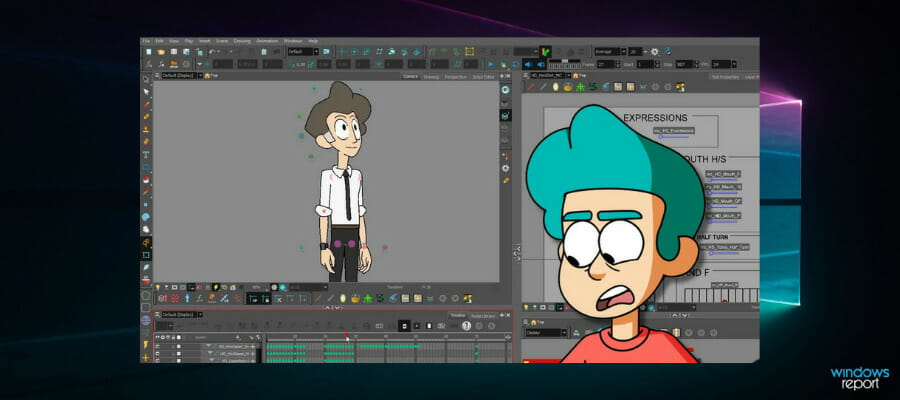Click the red Timeline playhead marker
The height and width of the screenshot is (400, 900).
[x=346, y=335]
